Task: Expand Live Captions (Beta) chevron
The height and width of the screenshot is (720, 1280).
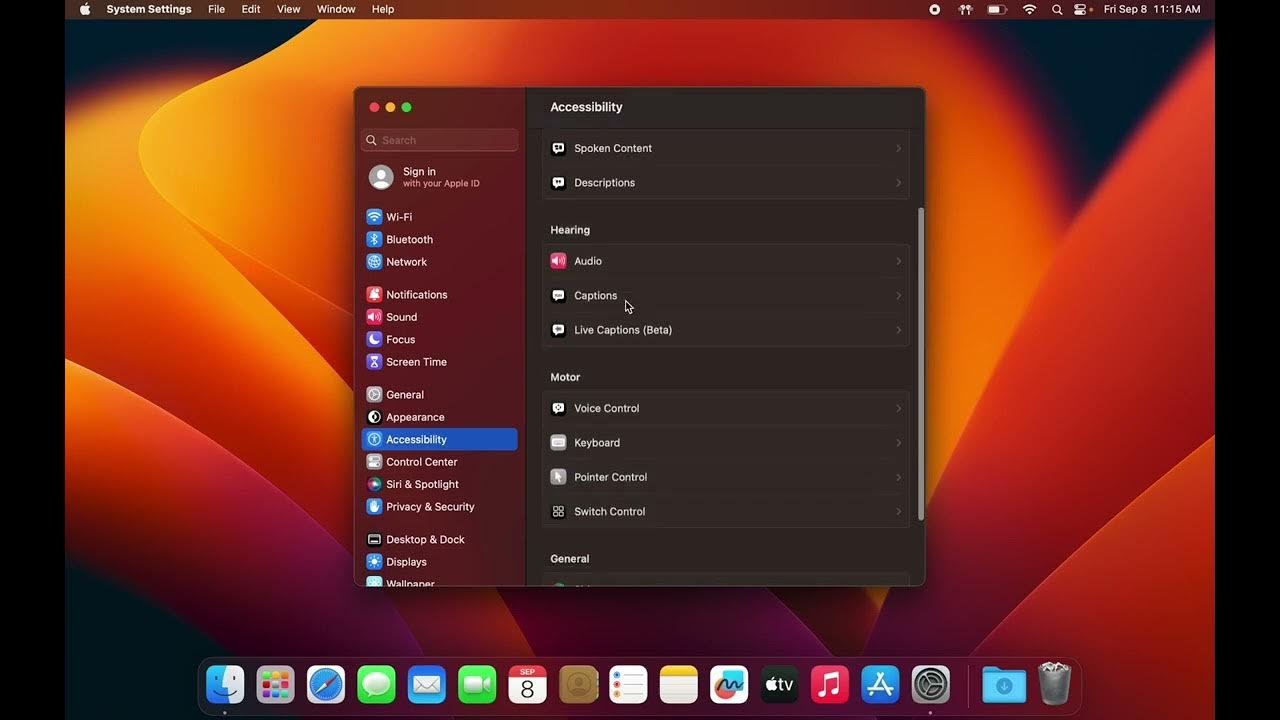Action: point(898,330)
